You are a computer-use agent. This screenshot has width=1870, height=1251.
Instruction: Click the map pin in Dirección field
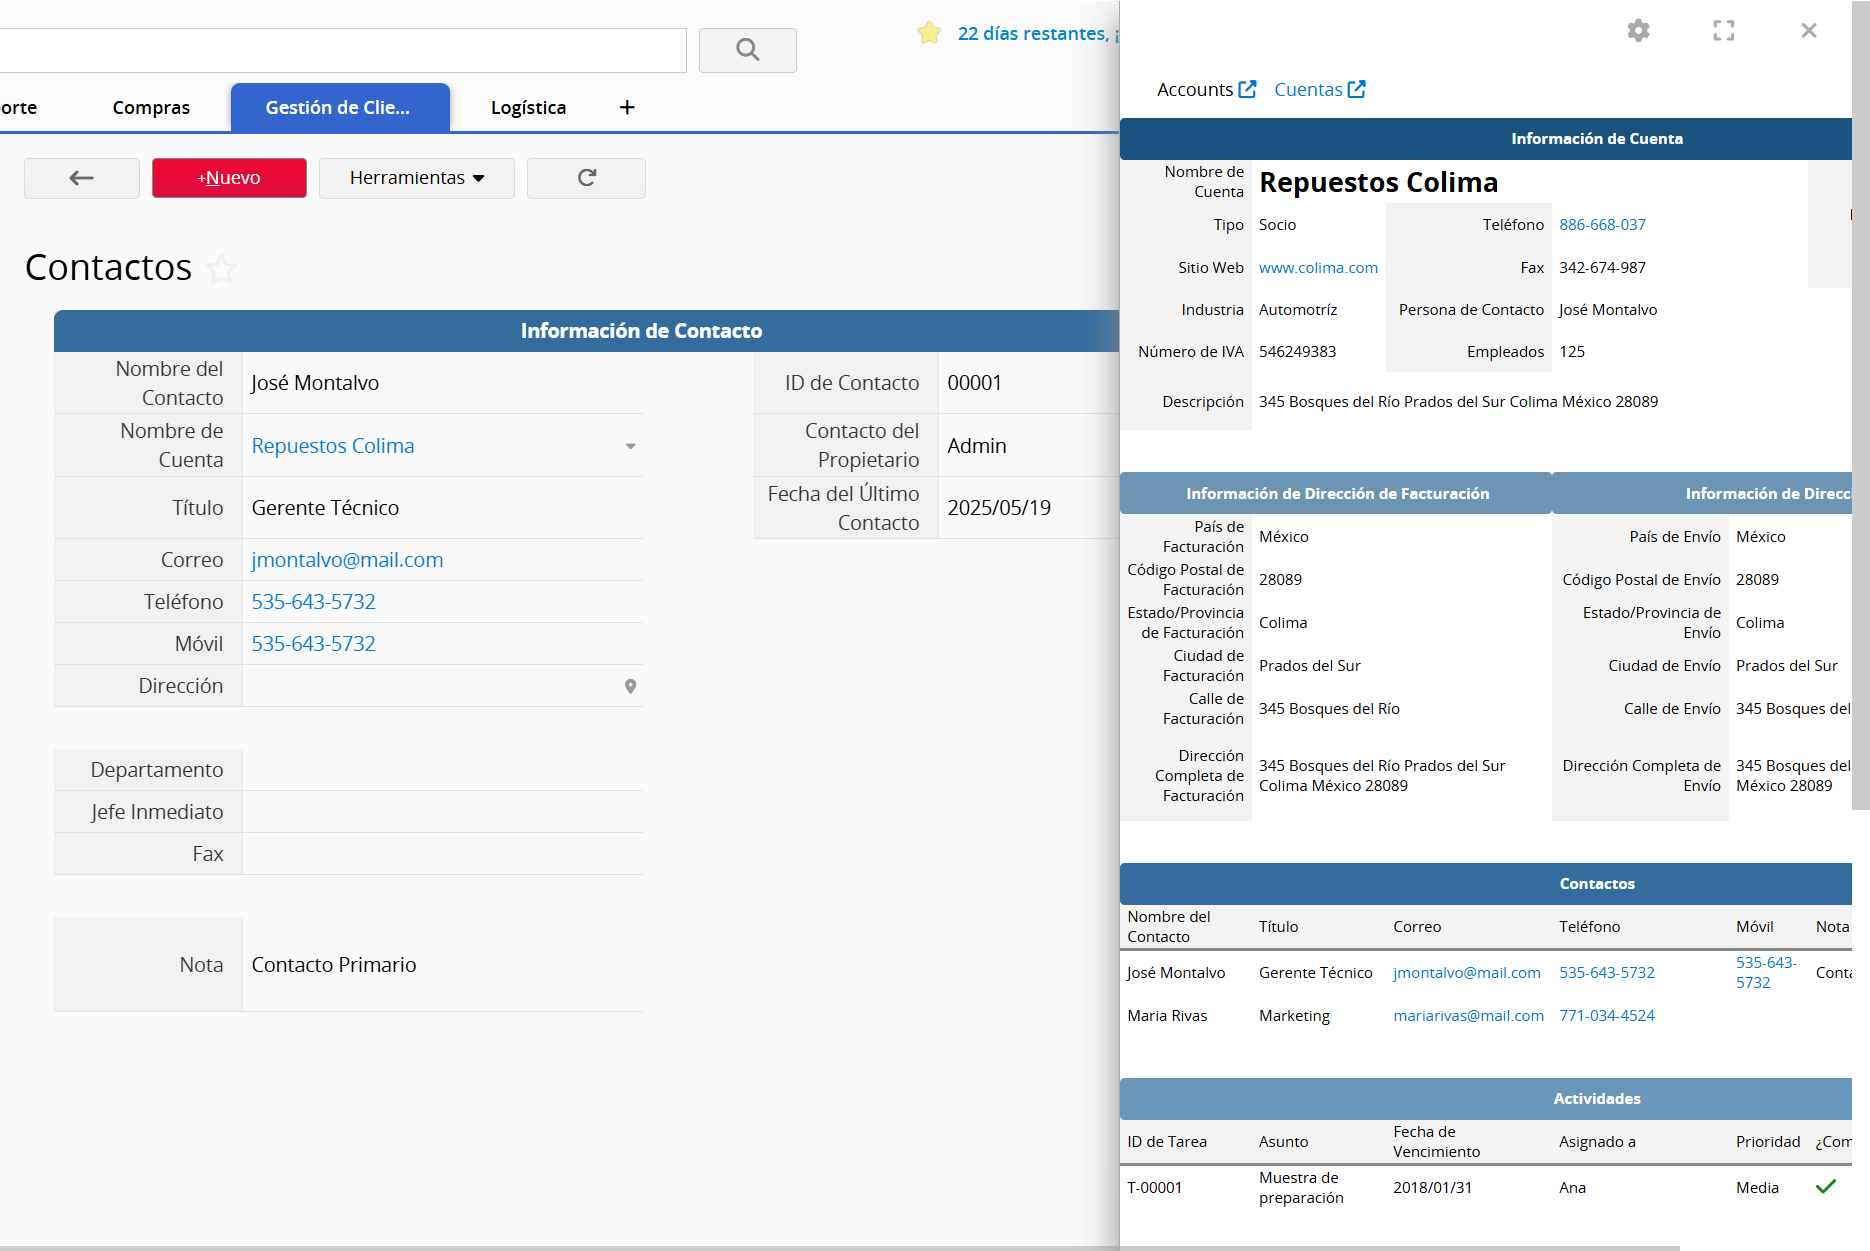630,686
